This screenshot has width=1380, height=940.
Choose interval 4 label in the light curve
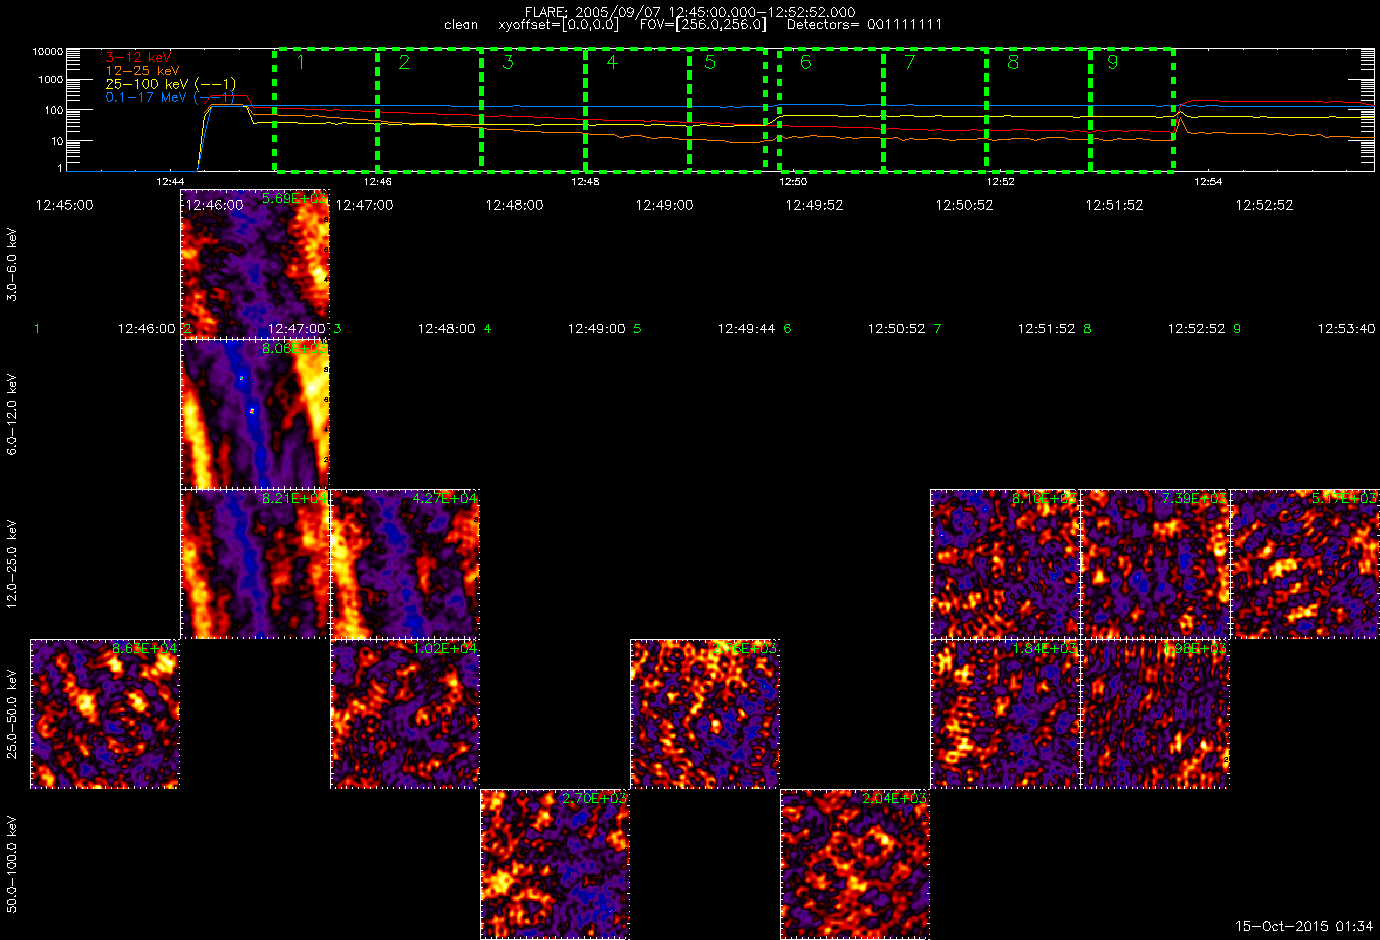click(x=612, y=62)
